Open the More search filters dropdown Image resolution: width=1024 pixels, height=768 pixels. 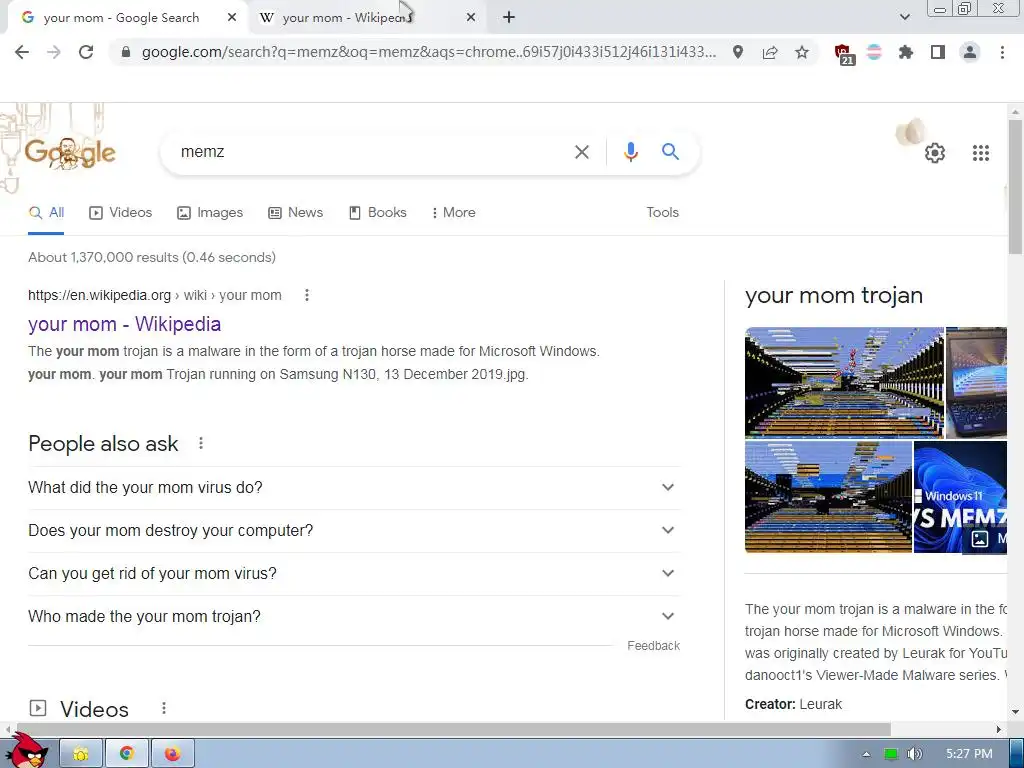[x=453, y=213]
